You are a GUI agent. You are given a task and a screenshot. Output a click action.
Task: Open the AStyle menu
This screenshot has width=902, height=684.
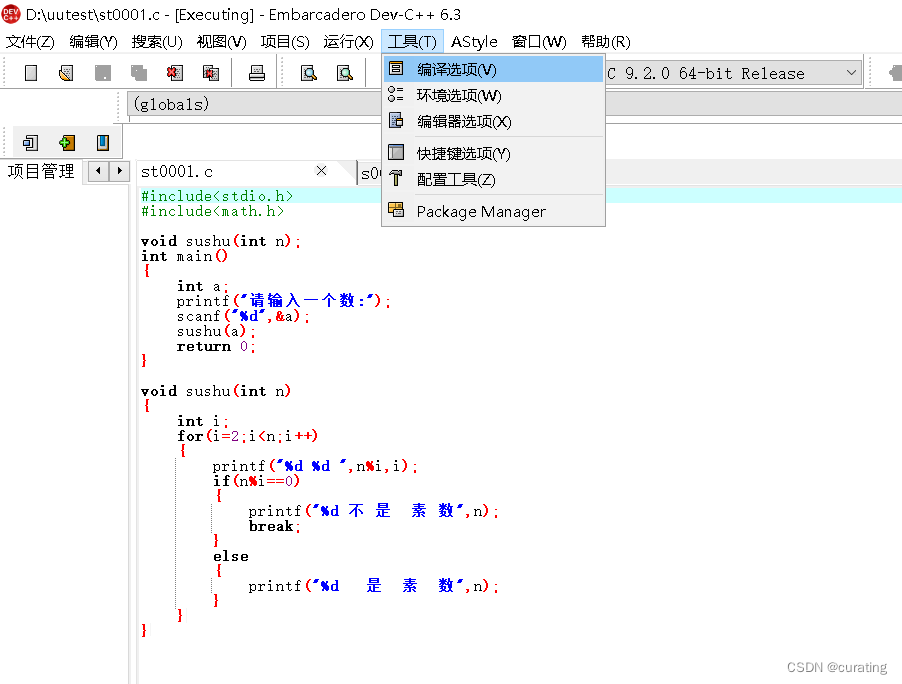point(474,42)
